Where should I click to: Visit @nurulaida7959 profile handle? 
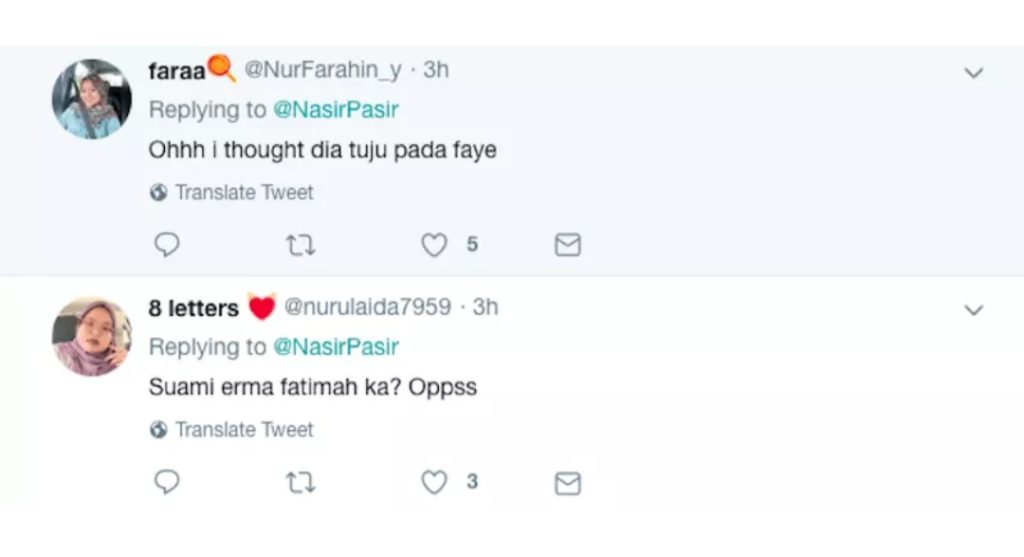pyautogui.click(x=367, y=307)
